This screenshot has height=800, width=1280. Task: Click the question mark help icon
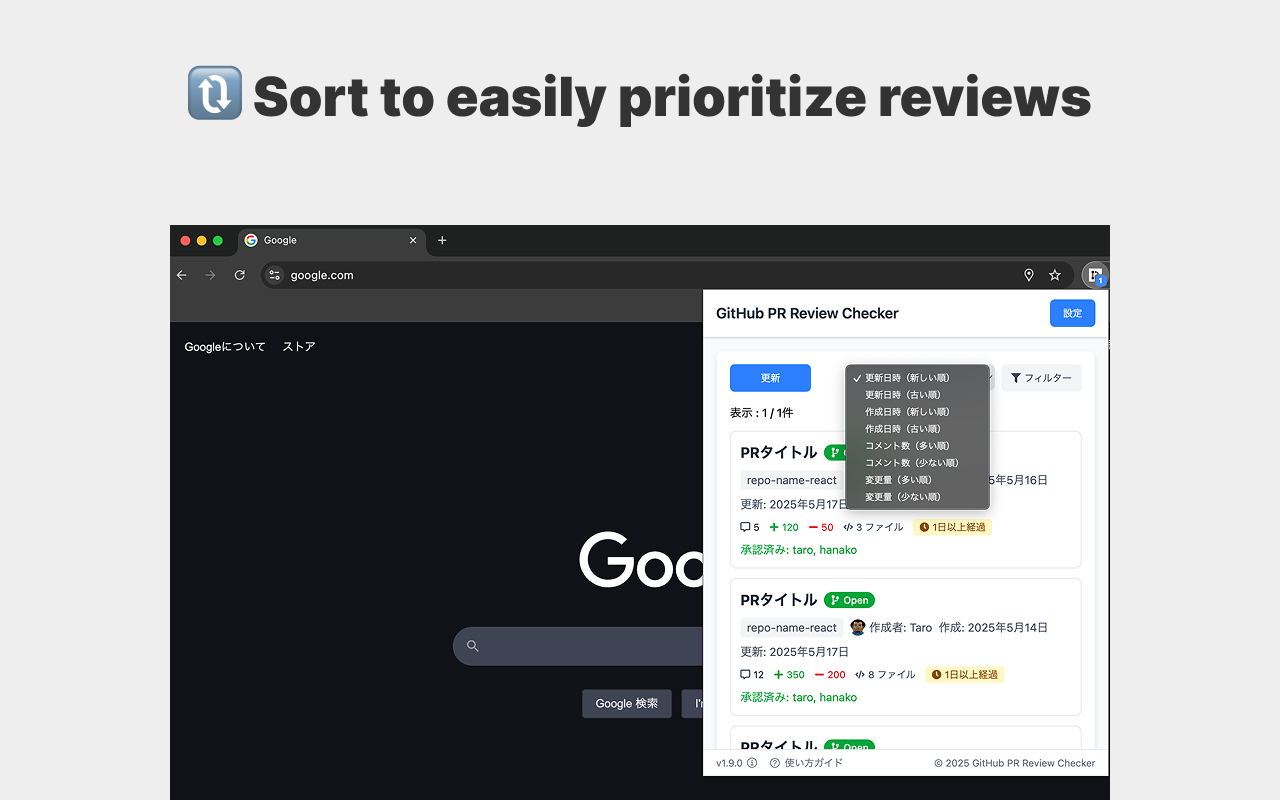tap(775, 763)
